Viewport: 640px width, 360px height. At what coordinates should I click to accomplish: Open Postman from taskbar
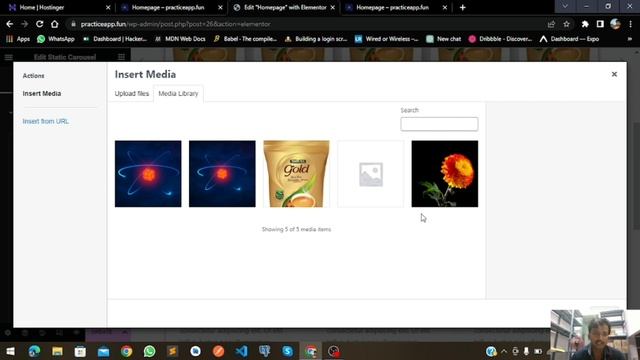click(x=218, y=351)
